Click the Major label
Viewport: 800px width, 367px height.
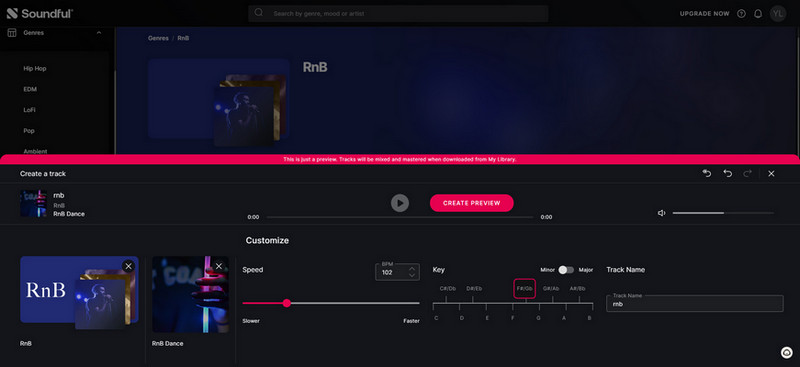click(586, 270)
